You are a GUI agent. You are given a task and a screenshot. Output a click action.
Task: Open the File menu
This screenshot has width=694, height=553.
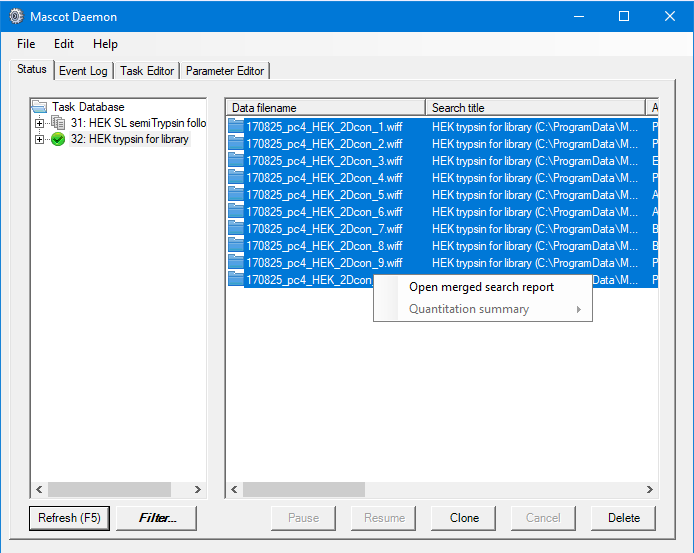26,44
